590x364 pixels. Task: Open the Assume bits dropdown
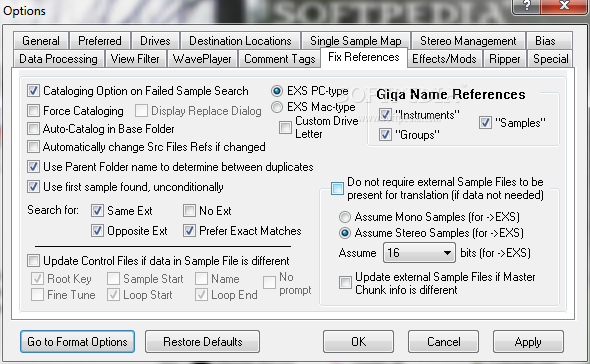click(x=419, y=253)
